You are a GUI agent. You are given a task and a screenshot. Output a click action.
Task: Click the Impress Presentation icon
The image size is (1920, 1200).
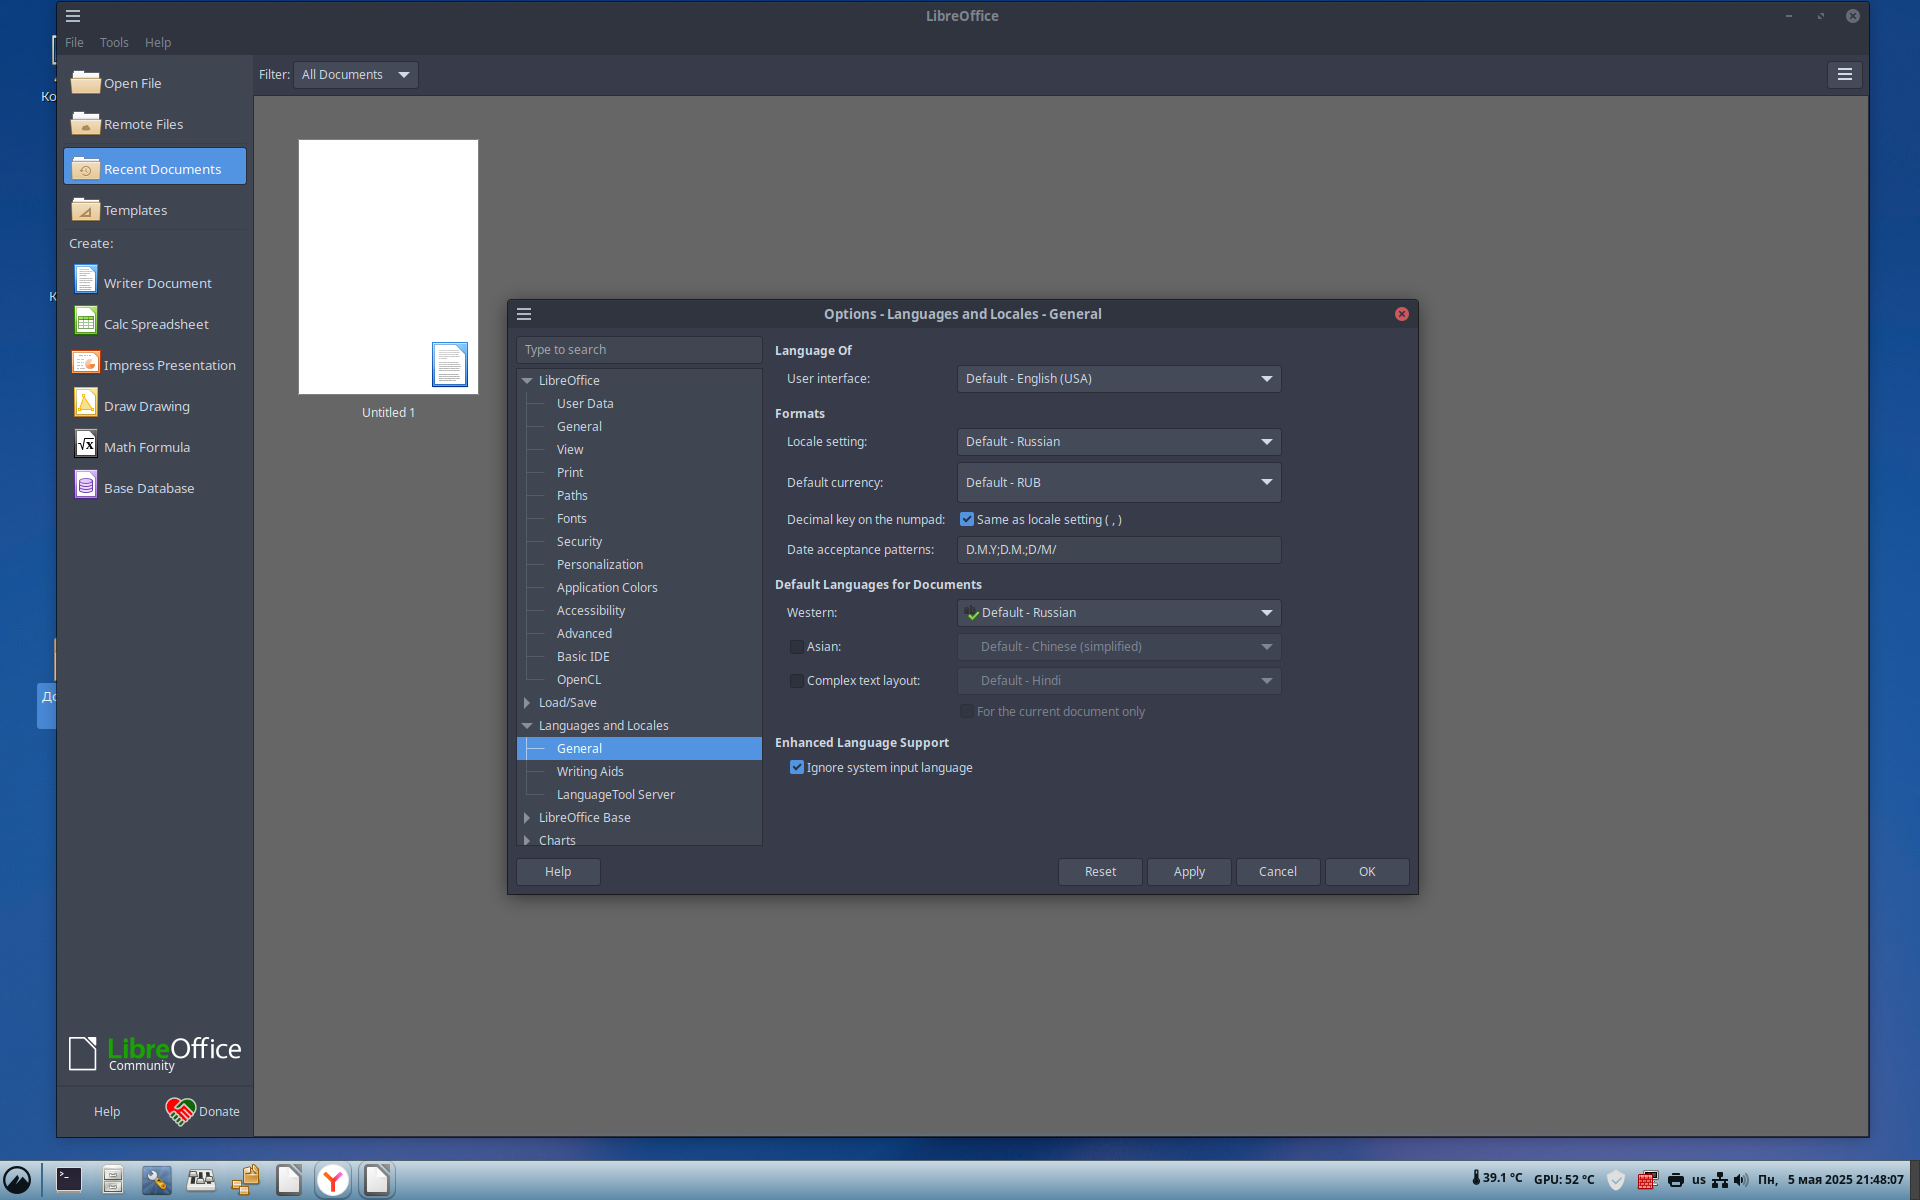pyautogui.click(x=86, y=363)
